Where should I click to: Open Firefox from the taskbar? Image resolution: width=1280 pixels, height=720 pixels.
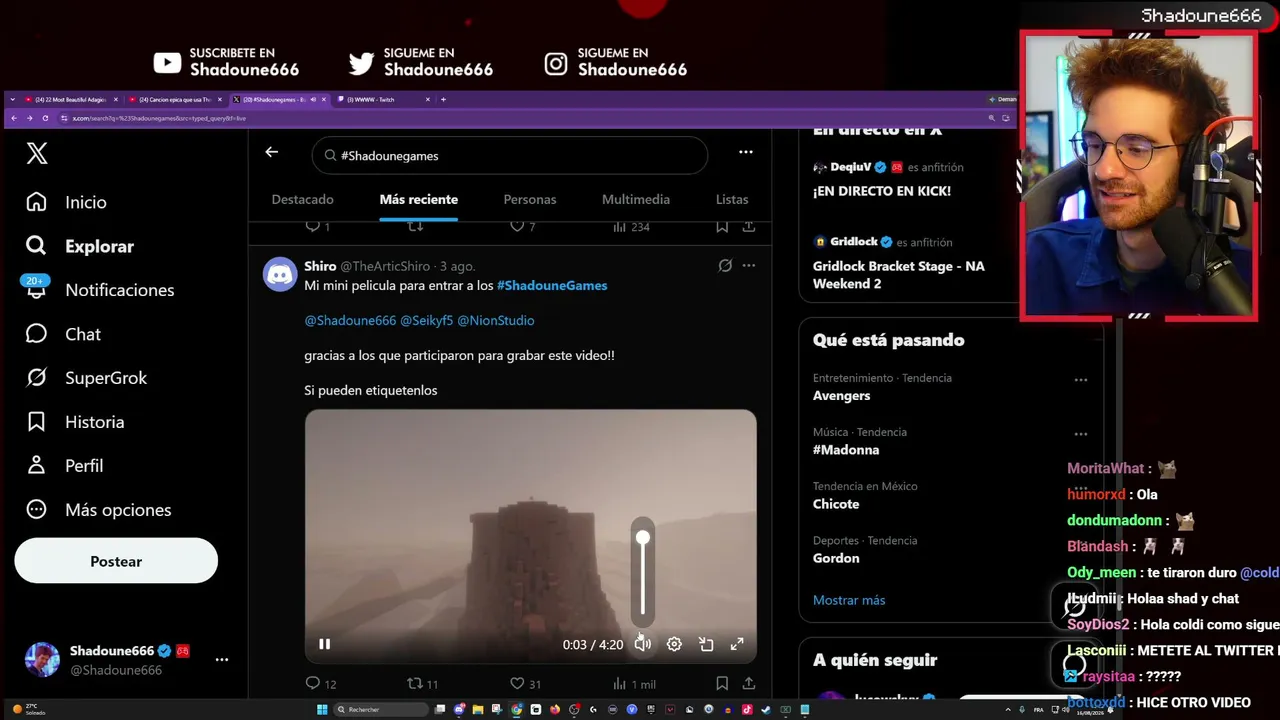(x=555, y=709)
